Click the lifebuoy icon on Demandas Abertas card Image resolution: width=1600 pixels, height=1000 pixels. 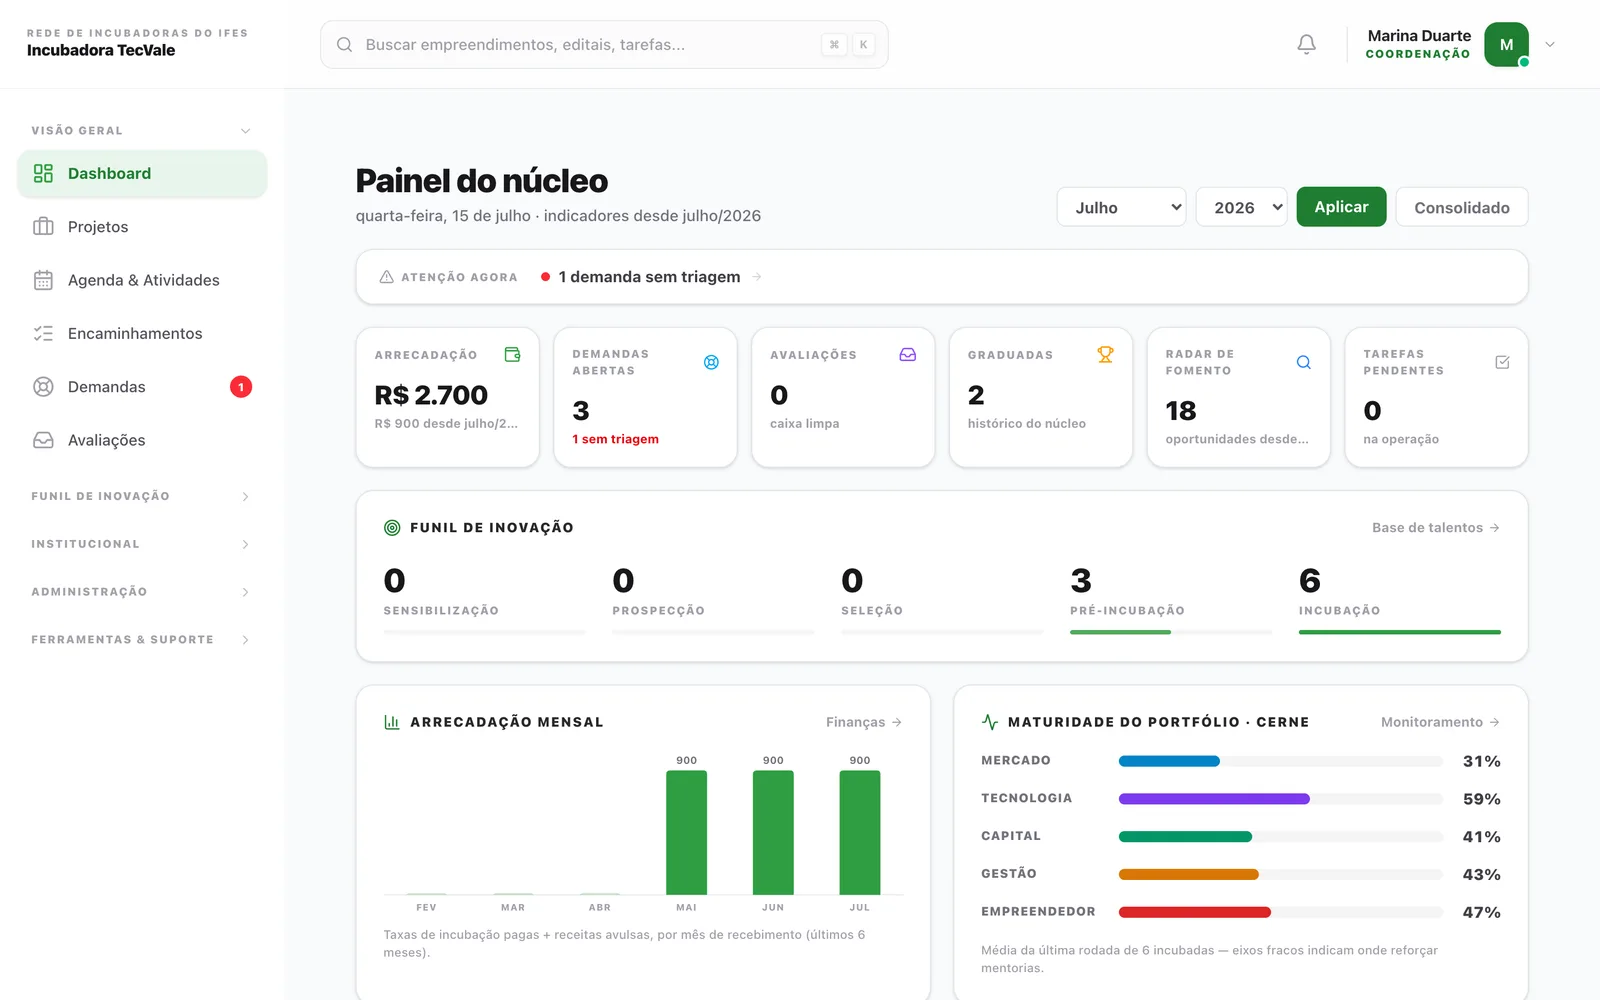pyautogui.click(x=711, y=362)
